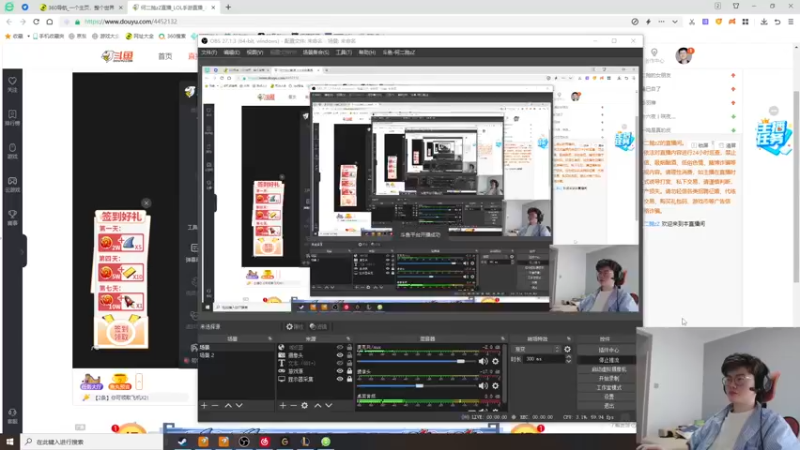Click 开始录制 start recording button
This screenshot has height=450, width=800.
[x=608, y=379]
